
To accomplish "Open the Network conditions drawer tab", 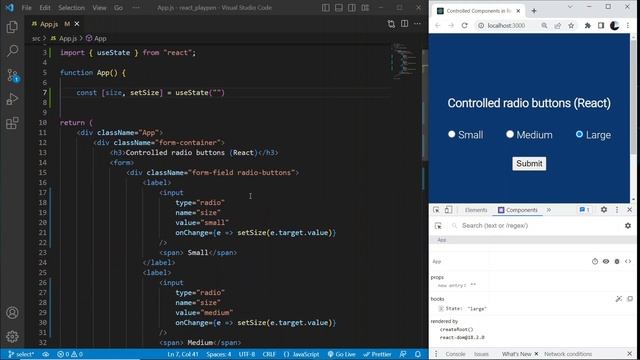I will [x=568, y=354].
